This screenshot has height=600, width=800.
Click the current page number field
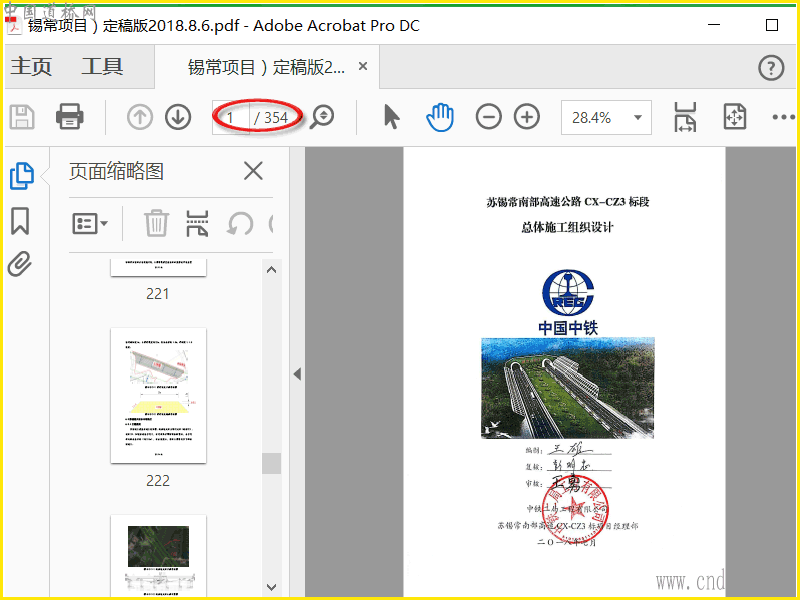(x=231, y=118)
